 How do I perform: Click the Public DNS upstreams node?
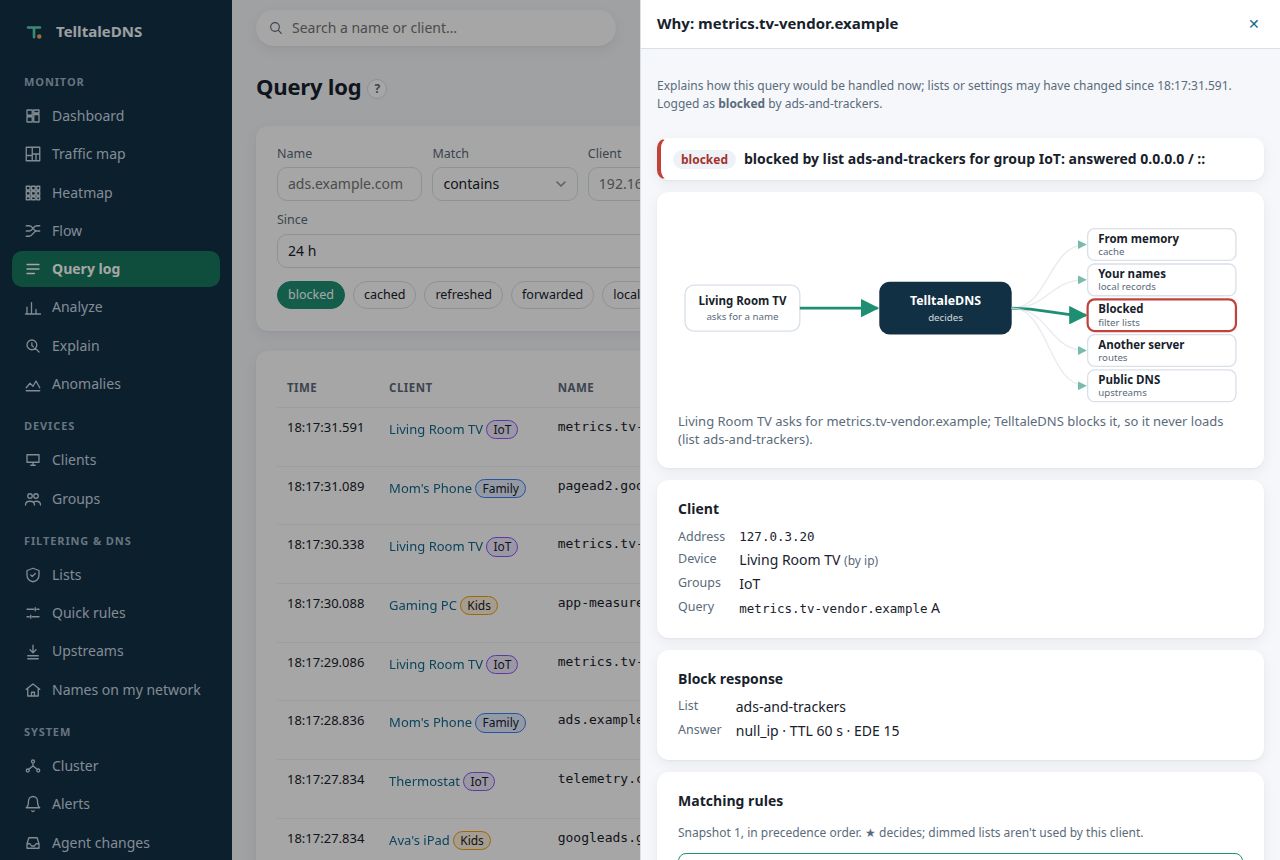click(1162, 386)
